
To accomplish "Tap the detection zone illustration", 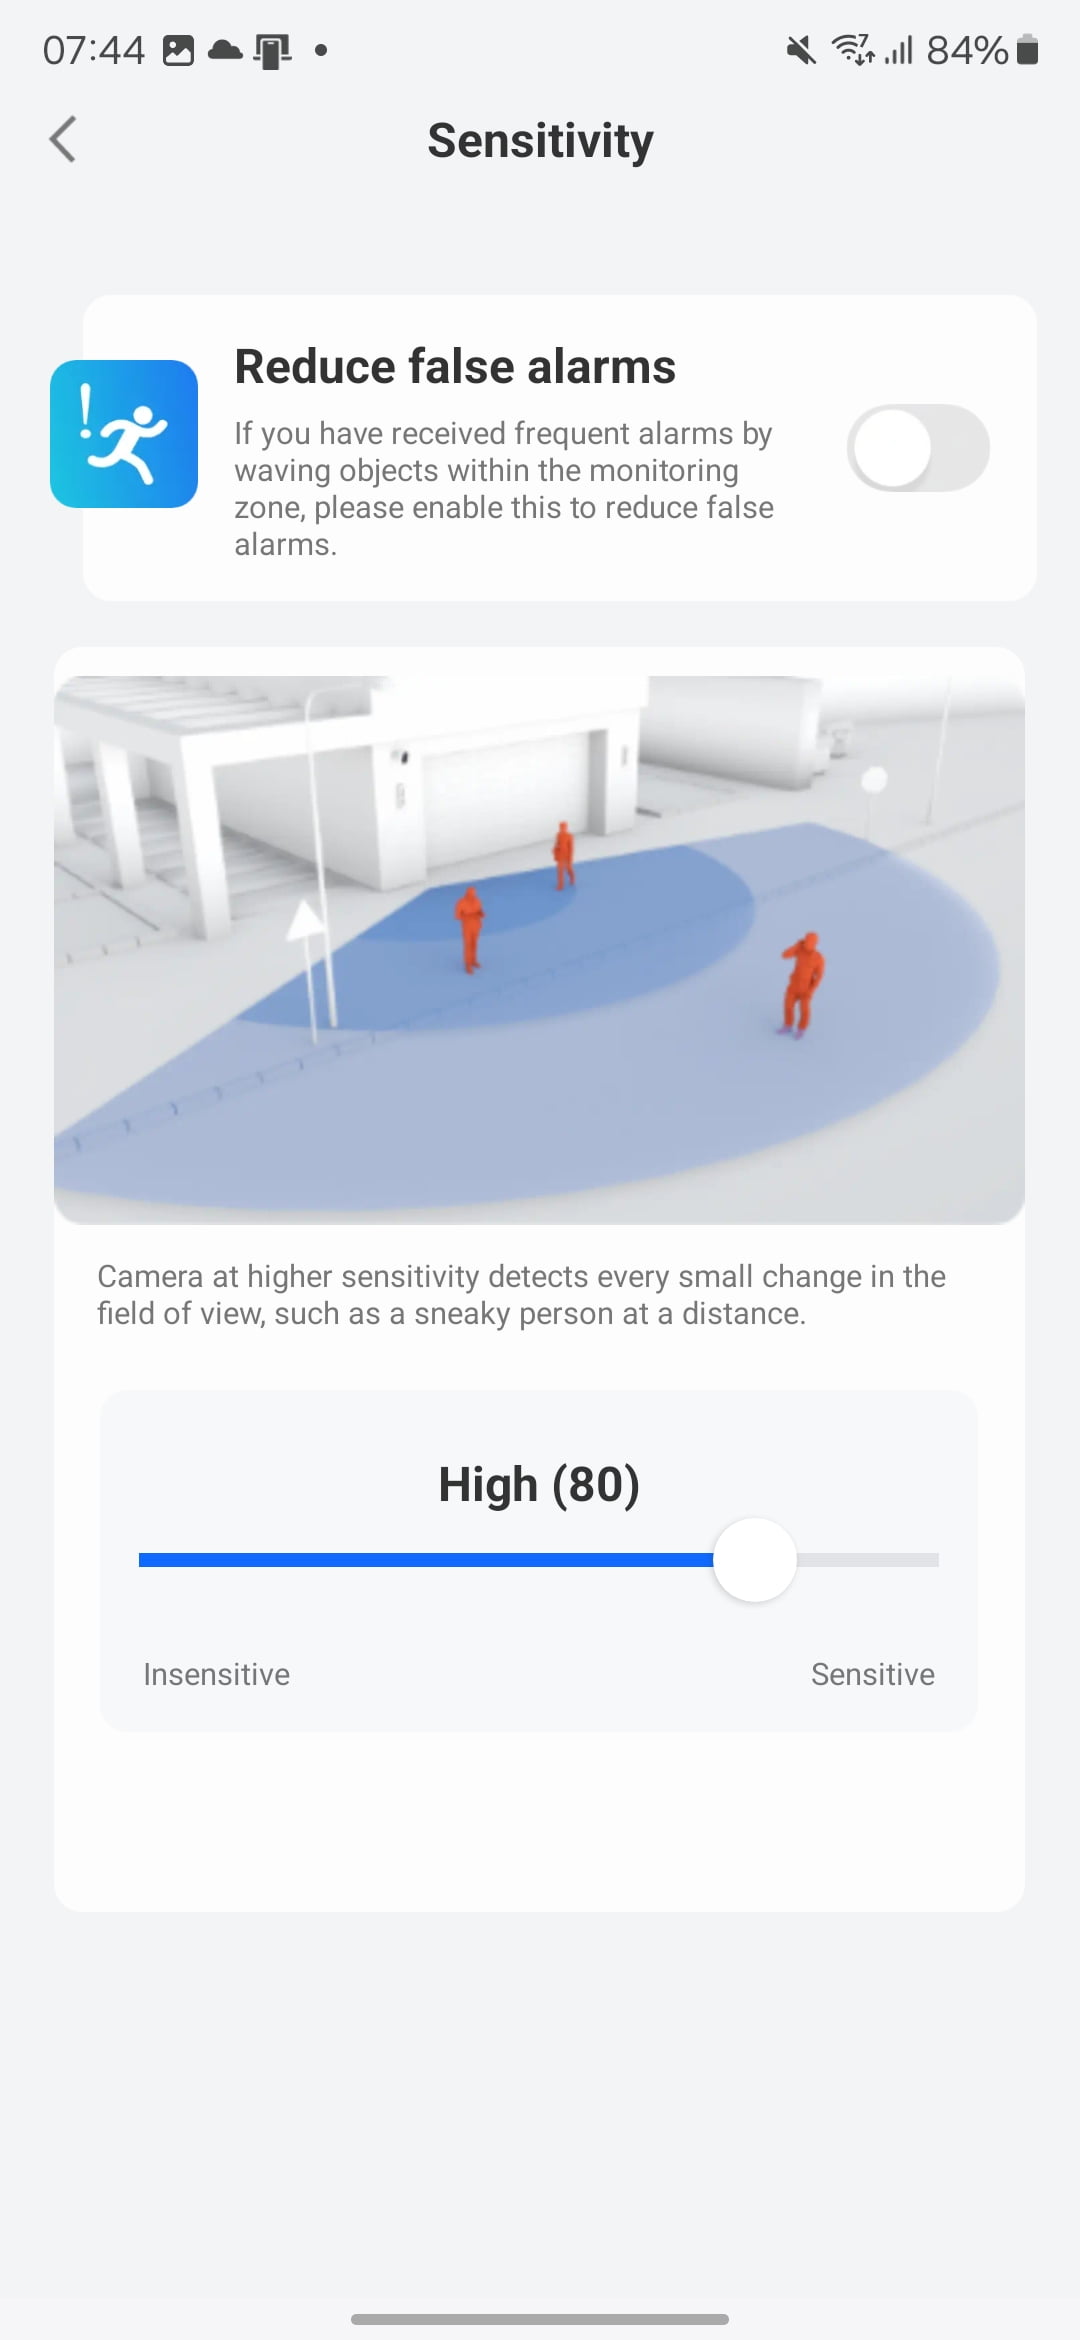I will pyautogui.click(x=539, y=950).
